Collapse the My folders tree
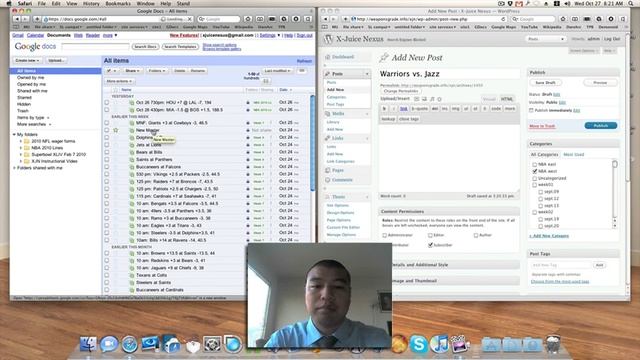Viewport: 640px width, 360px height. coord(14,134)
